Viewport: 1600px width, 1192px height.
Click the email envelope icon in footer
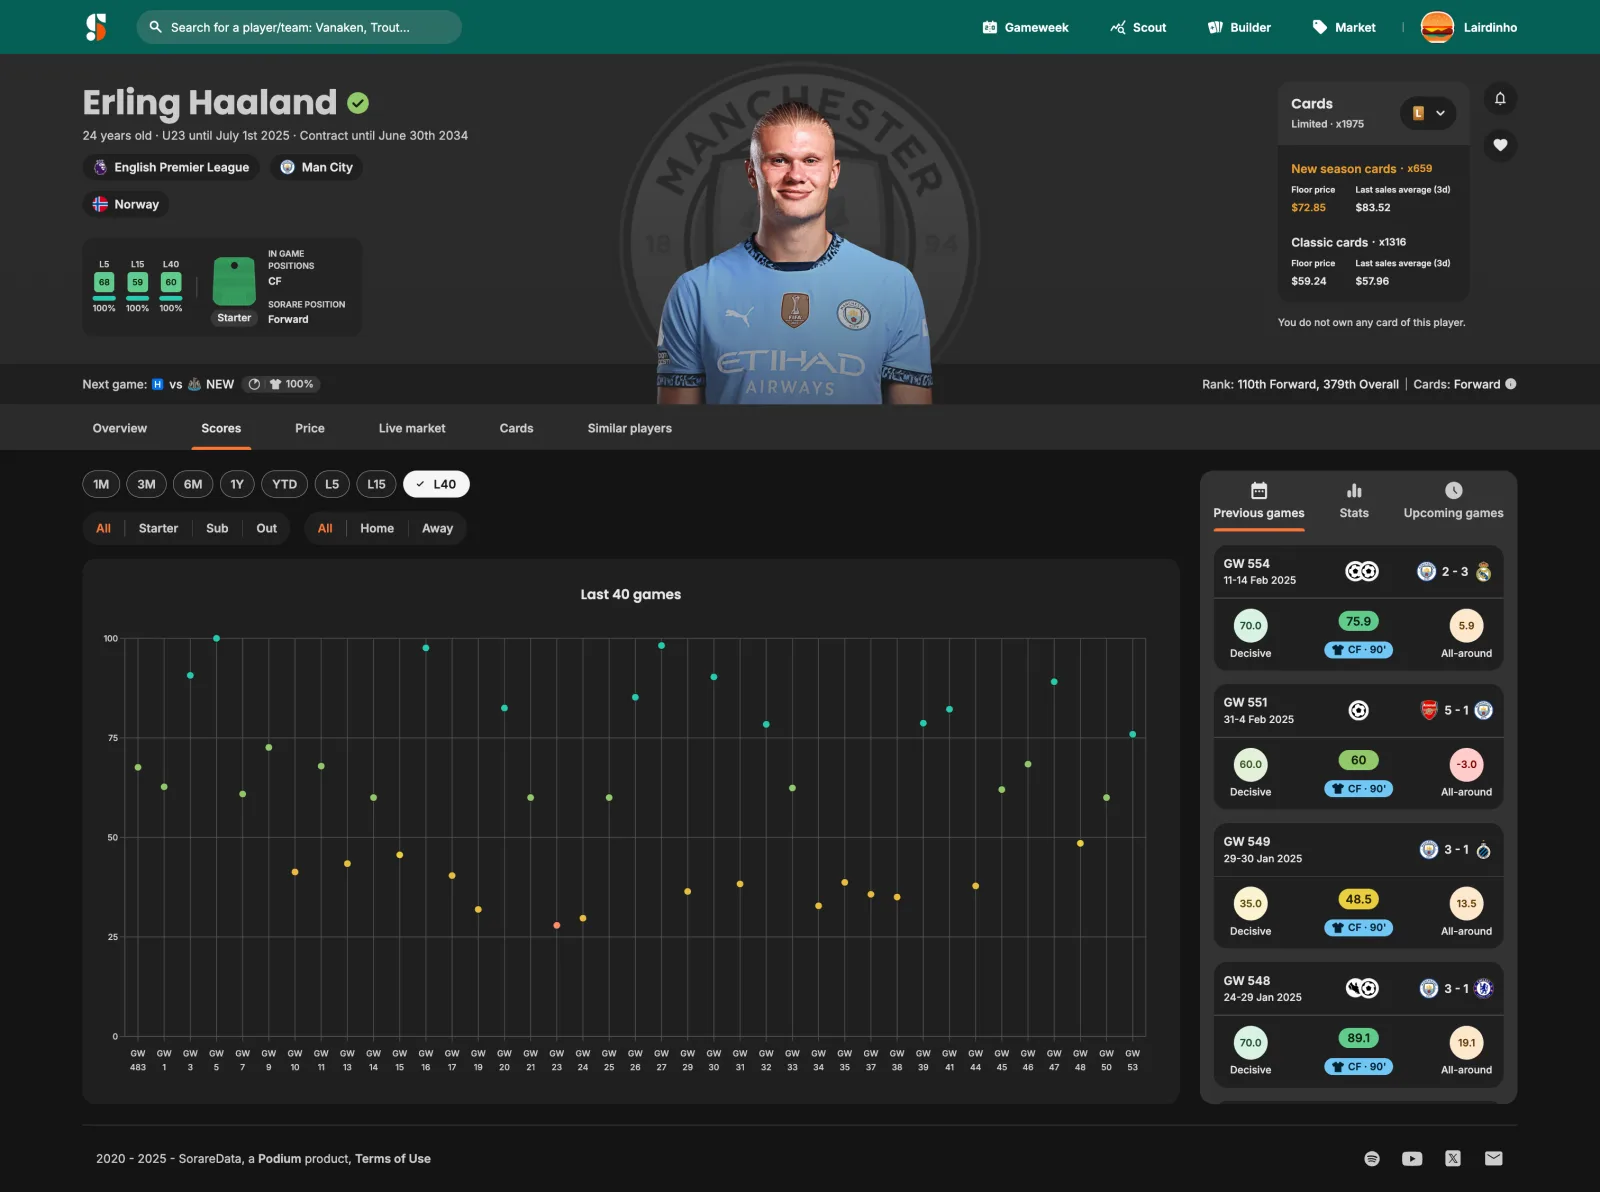pos(1494,1159)
